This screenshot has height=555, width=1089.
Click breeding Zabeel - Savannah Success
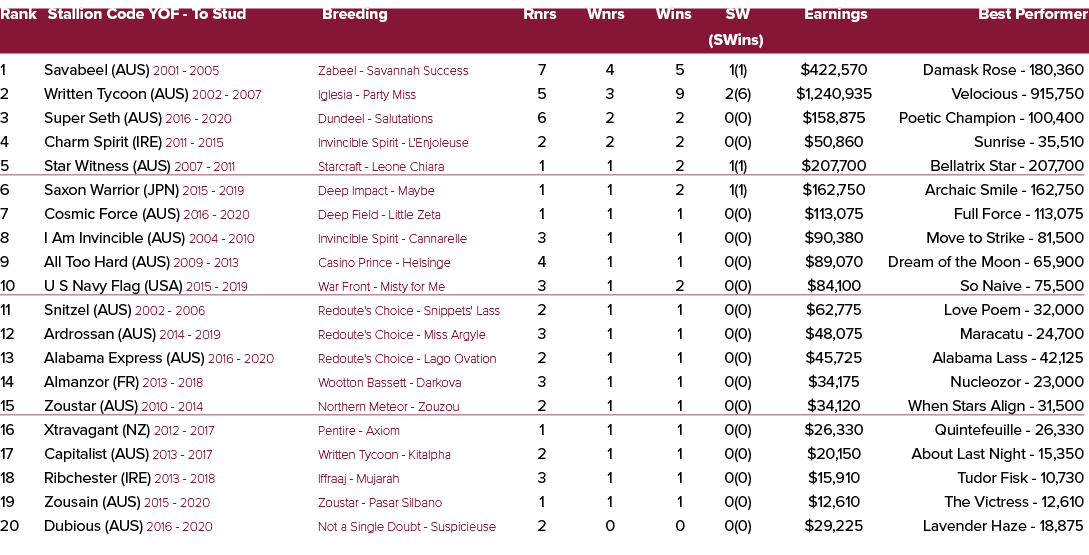tap(393, 71)
